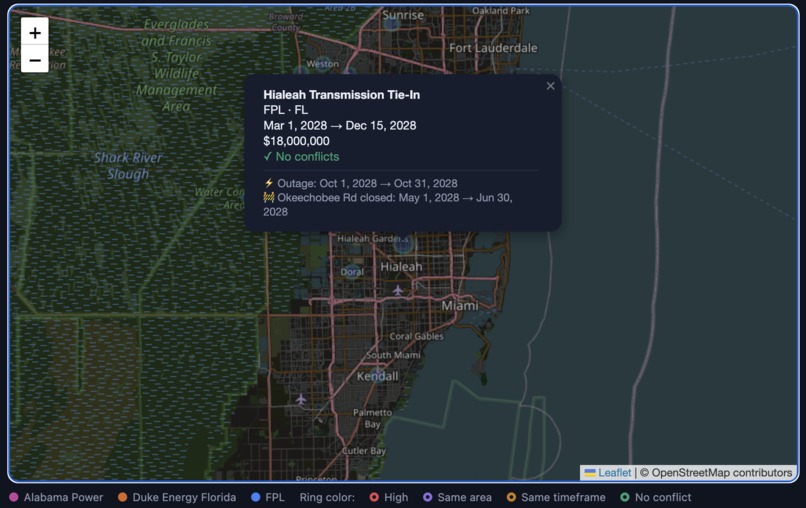Open the Leaflet attribution link
This screenshot has width=806, height=508.
coord(614,473)
